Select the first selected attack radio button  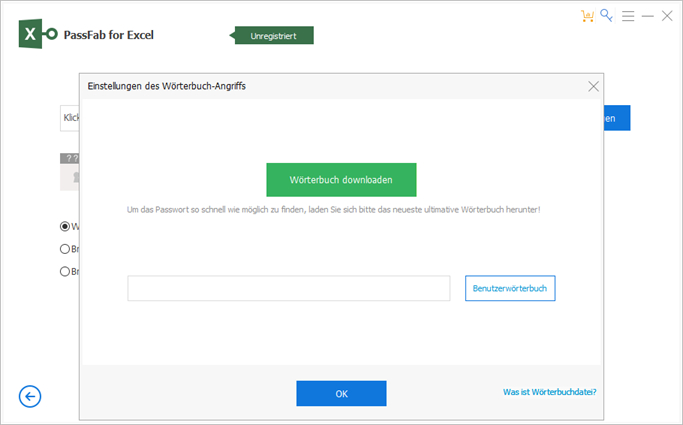66,227
